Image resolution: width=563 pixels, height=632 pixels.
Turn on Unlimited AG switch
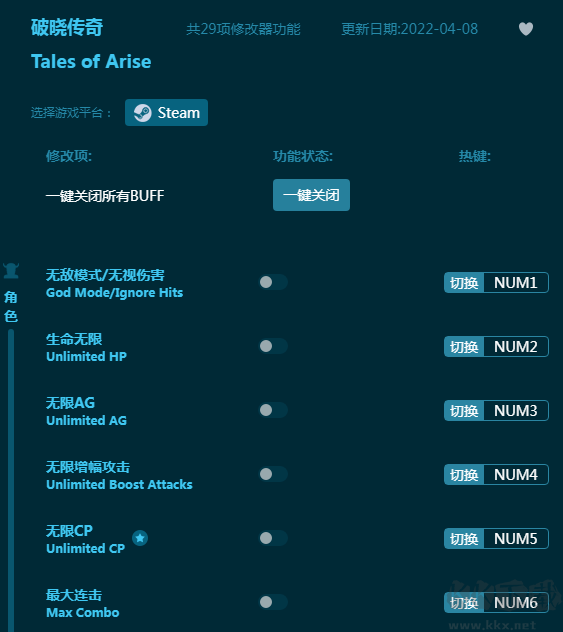(x=273, y=410)
